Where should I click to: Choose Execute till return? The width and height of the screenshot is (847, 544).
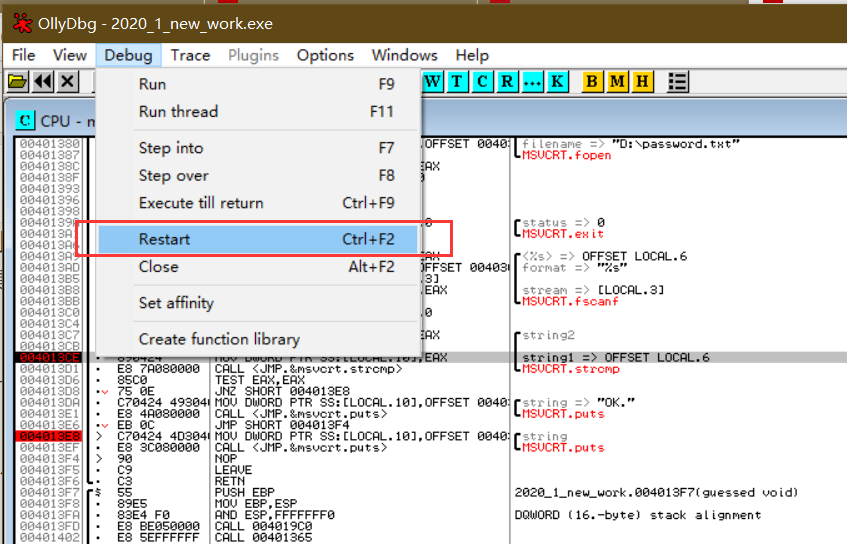coord(258,203)
